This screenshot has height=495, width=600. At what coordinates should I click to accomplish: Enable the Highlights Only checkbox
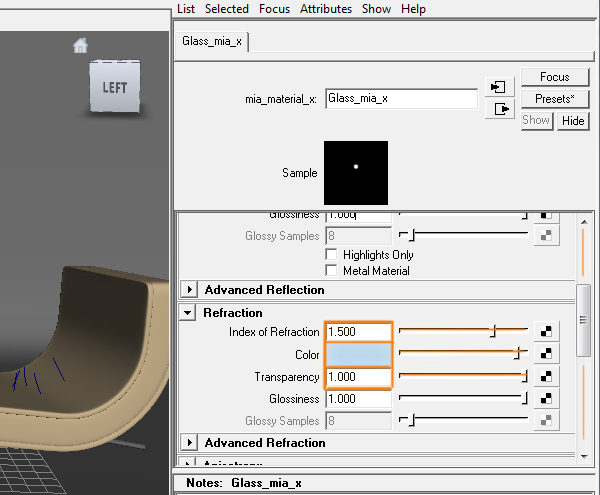pyautogui.click(x=331, y=255)
